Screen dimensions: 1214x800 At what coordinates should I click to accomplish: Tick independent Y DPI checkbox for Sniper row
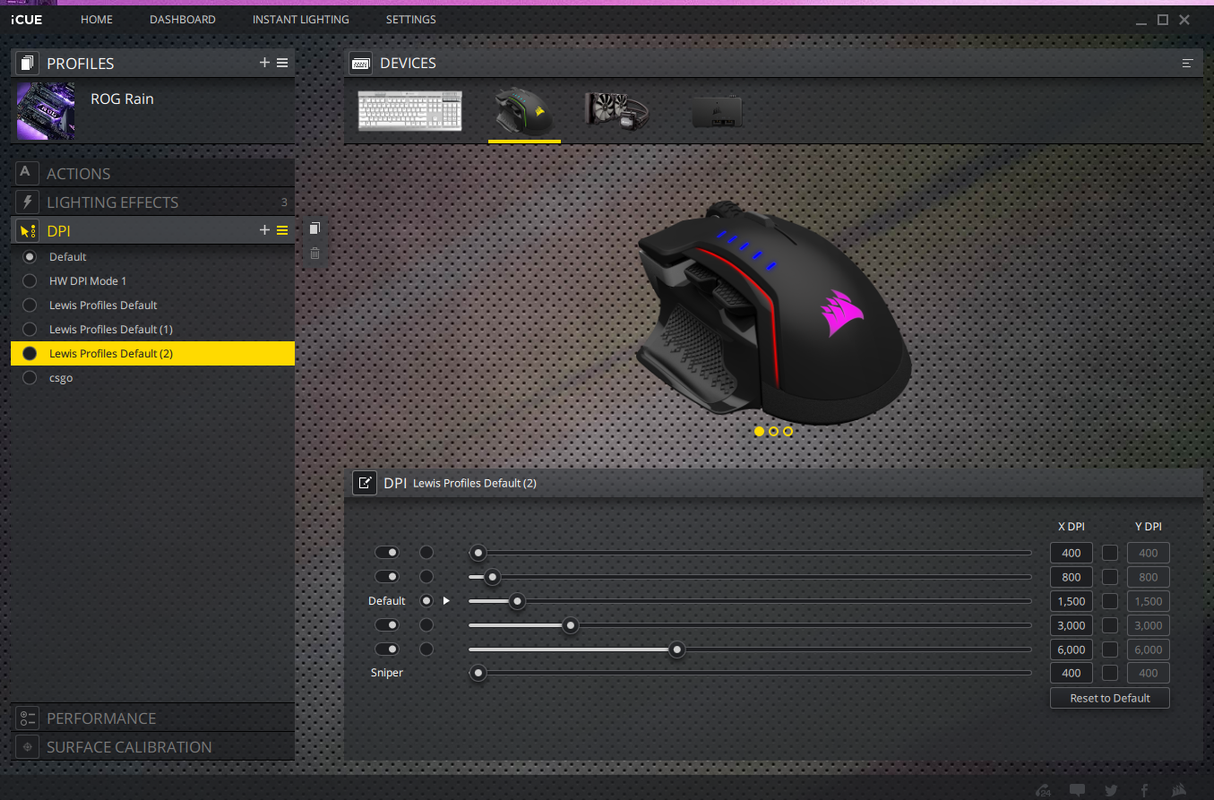(1110, 673)
